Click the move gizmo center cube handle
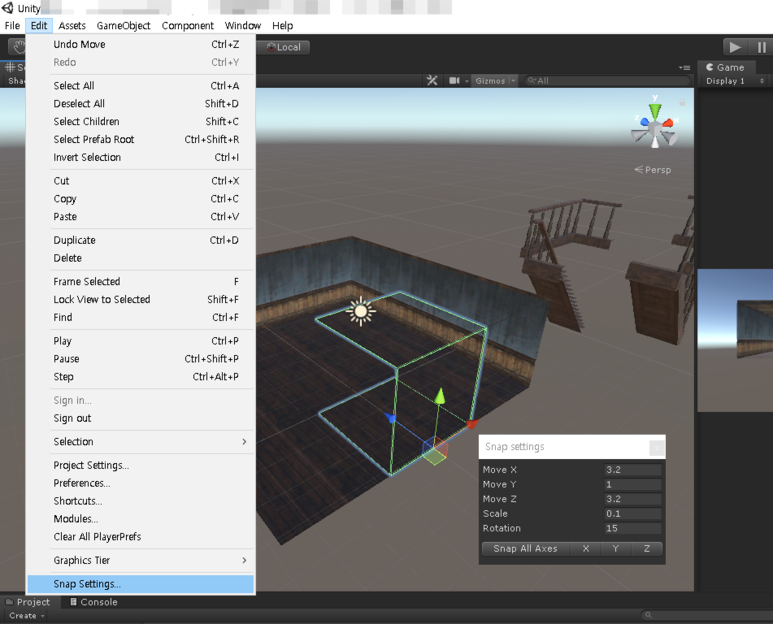This screenshot has width=773, height=624. [x=435, y=451]
